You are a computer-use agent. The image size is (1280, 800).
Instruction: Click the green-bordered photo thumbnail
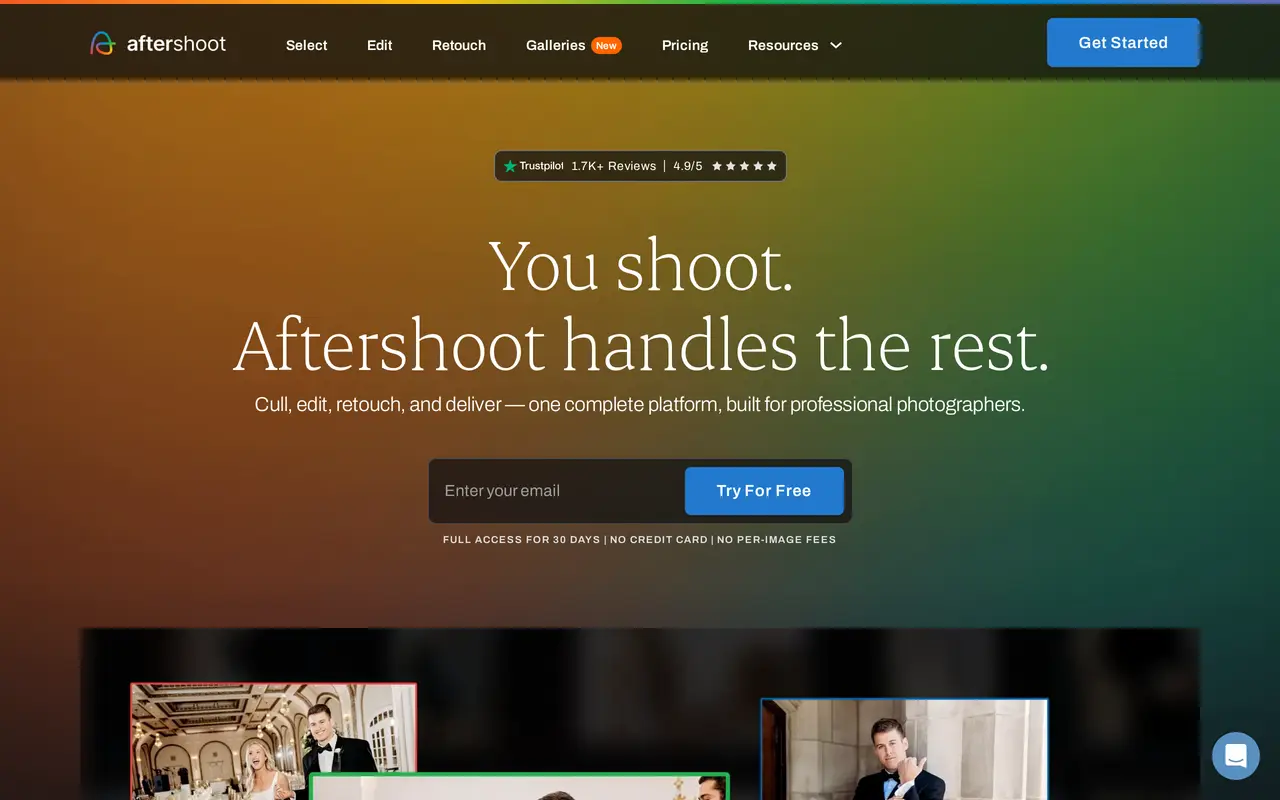[x=519, y=786]
